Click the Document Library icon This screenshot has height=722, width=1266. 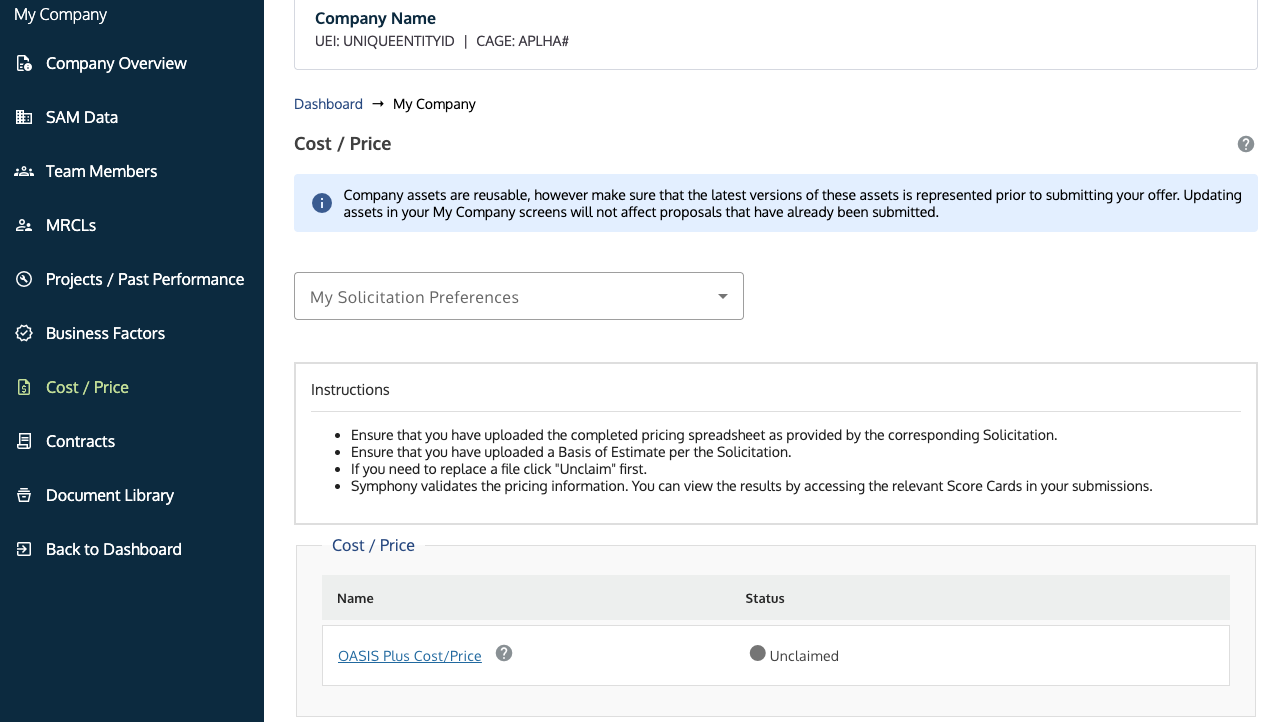point(23,495)
